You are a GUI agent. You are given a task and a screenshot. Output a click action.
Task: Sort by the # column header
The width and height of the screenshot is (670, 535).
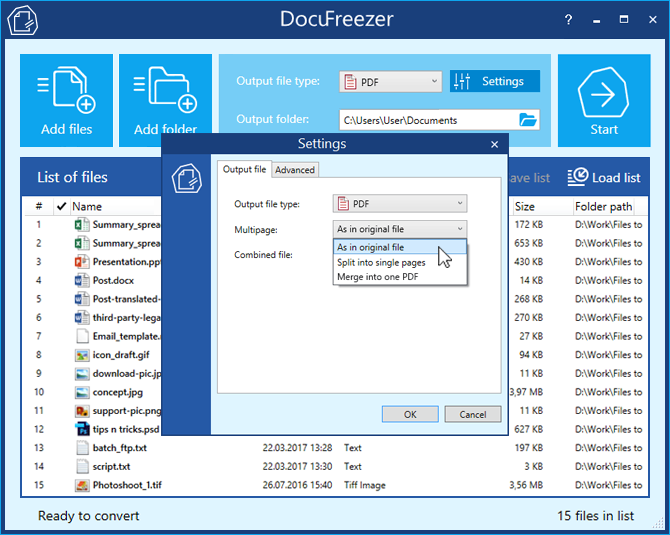point(39,206)
